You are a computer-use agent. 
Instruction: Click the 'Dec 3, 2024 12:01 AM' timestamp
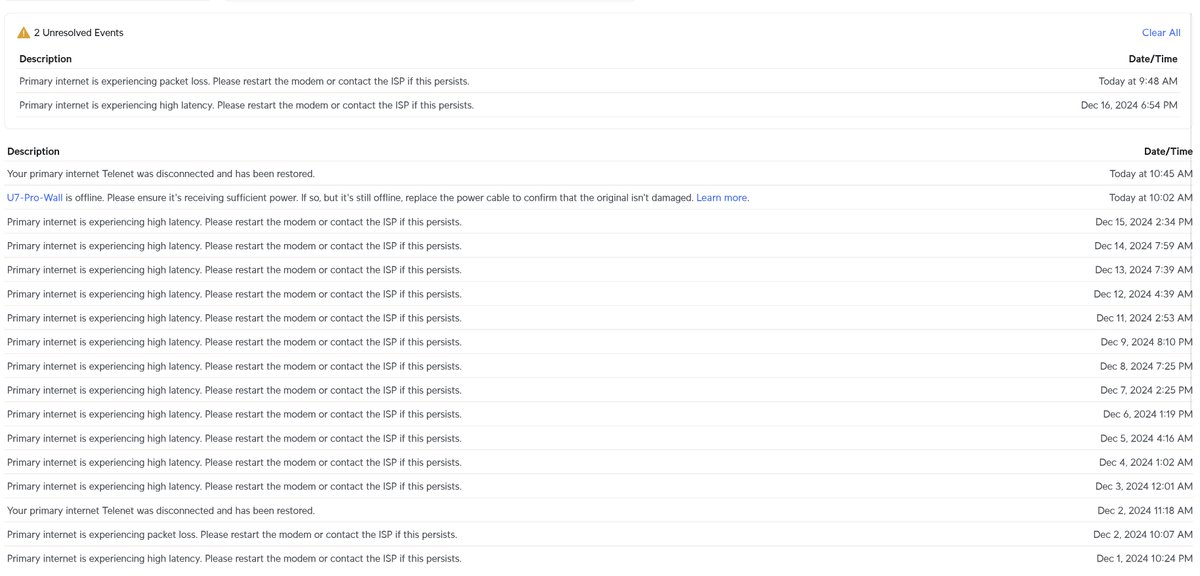pyautogui.click(x=1144, y=486)
